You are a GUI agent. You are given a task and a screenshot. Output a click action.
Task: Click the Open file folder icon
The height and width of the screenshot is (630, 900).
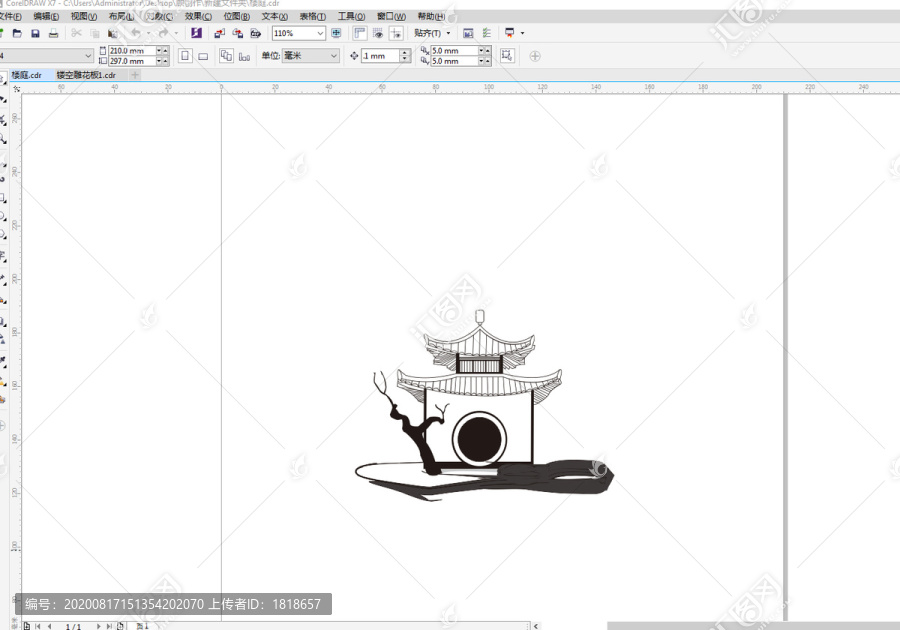point(17,33)
